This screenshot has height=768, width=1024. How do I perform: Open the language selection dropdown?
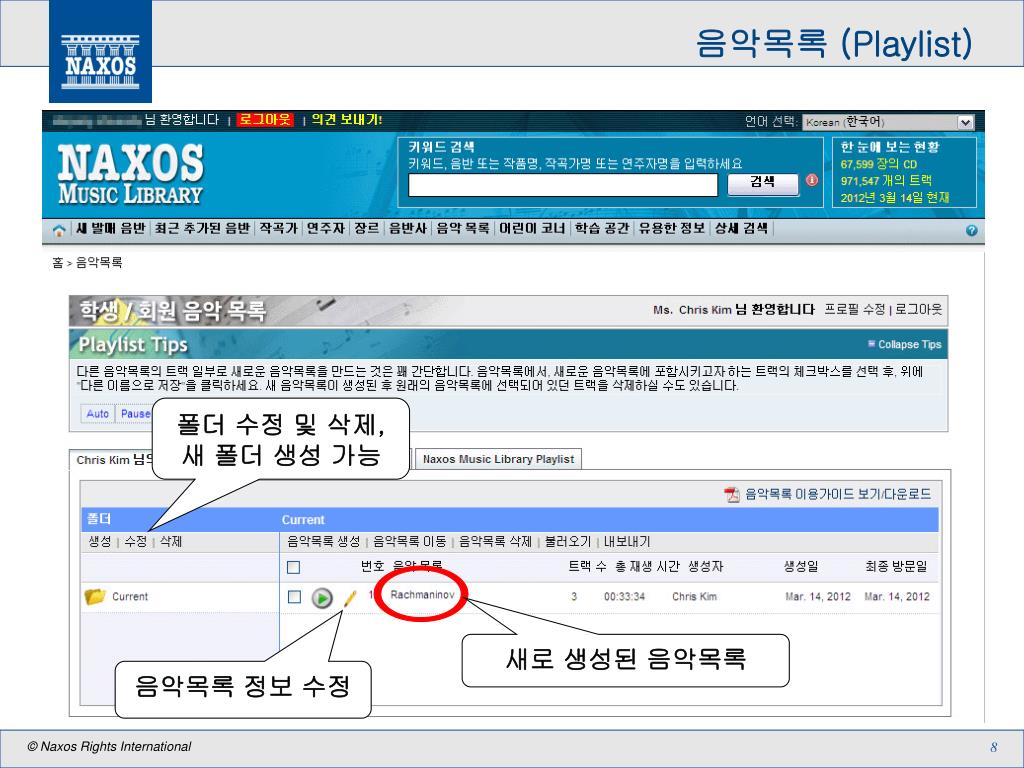pyautogui.click(x=888, y=122)
